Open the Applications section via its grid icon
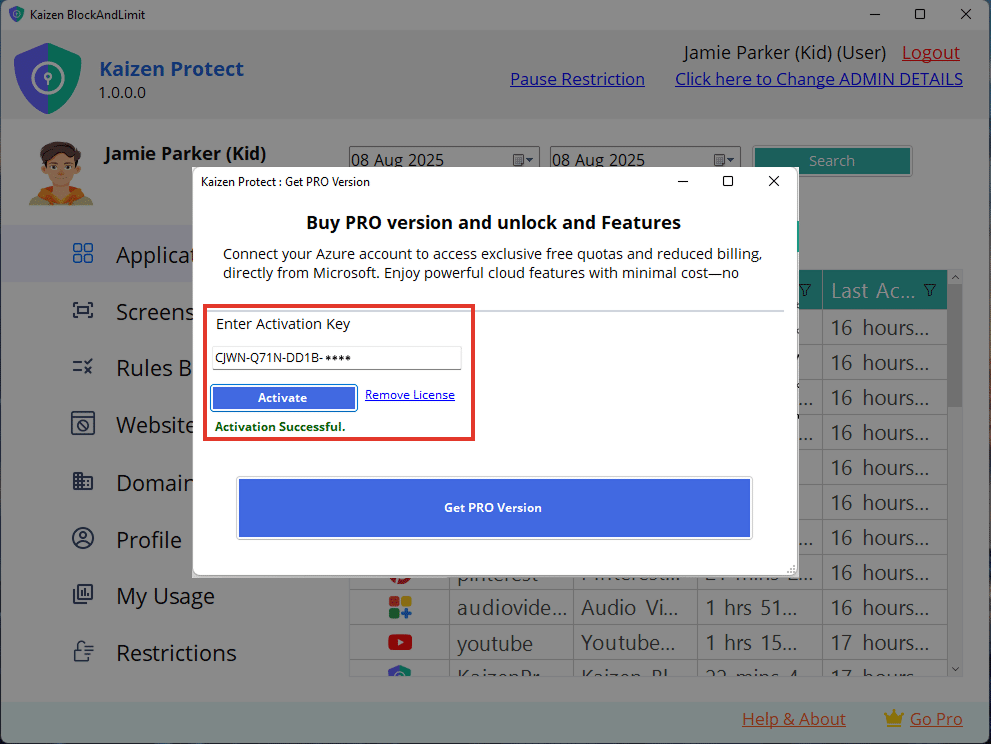The image size is (991, 744). [83, 254]
